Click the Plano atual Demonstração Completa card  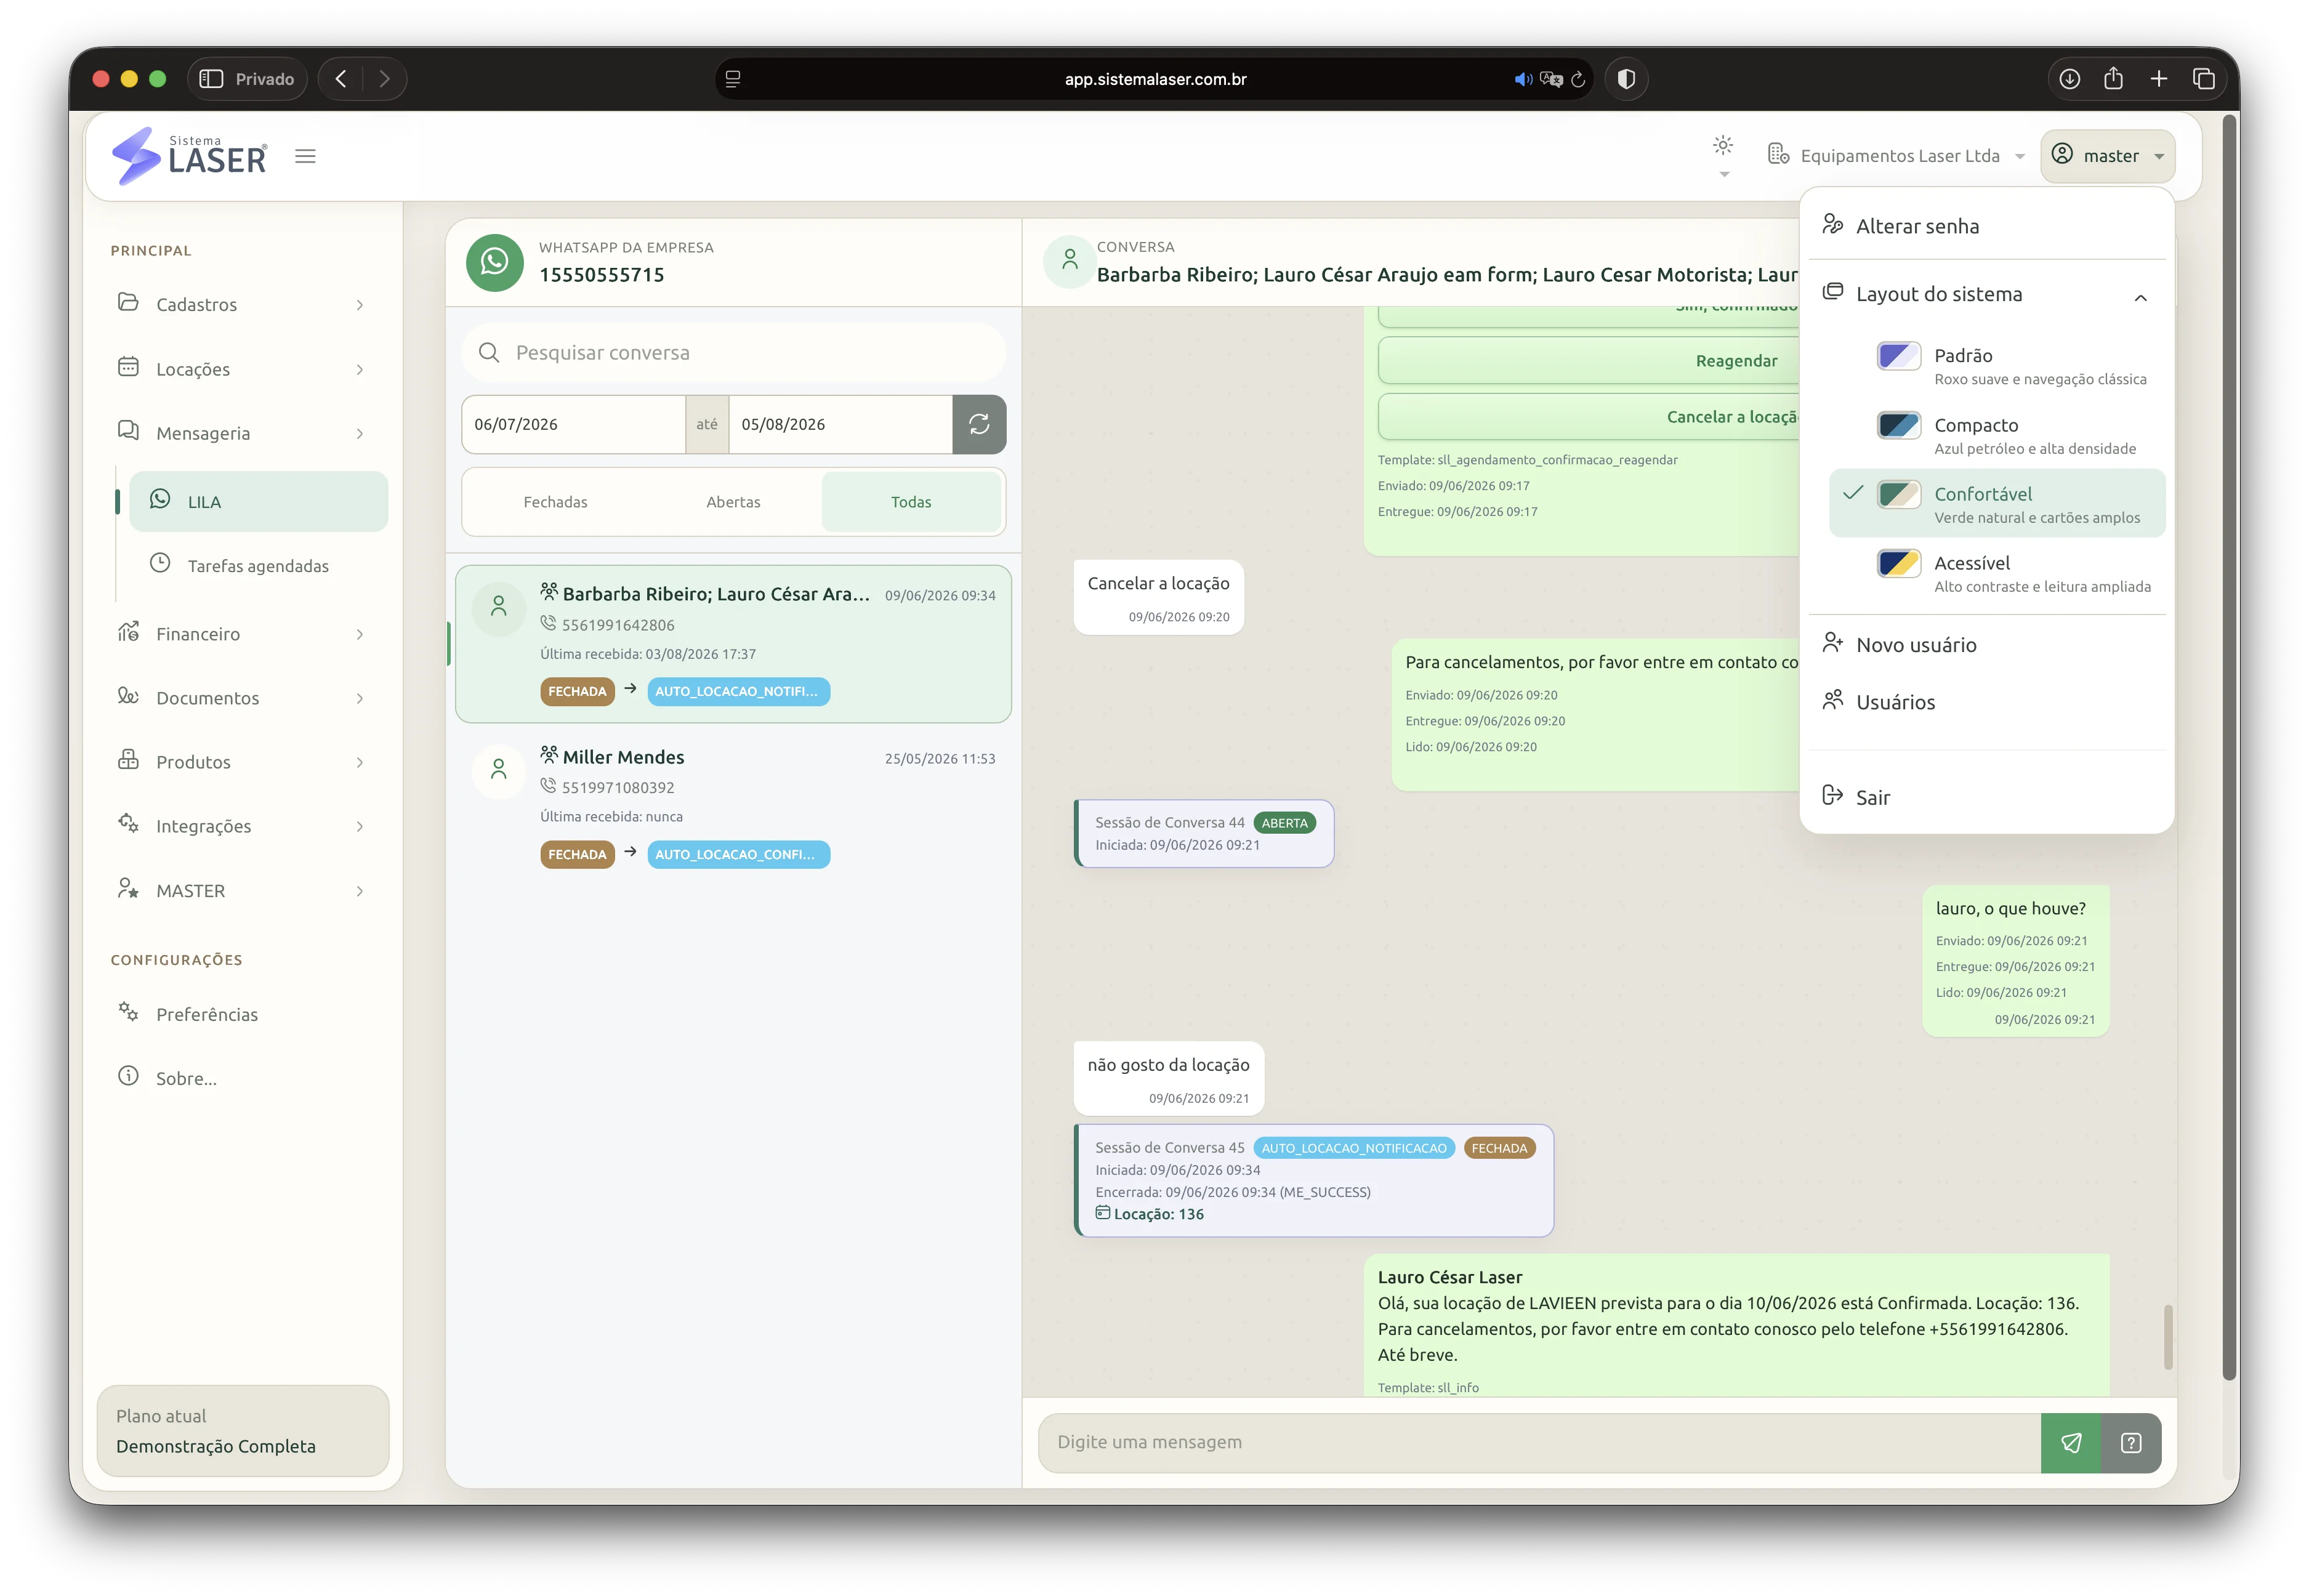click(x=243, y=1431)
